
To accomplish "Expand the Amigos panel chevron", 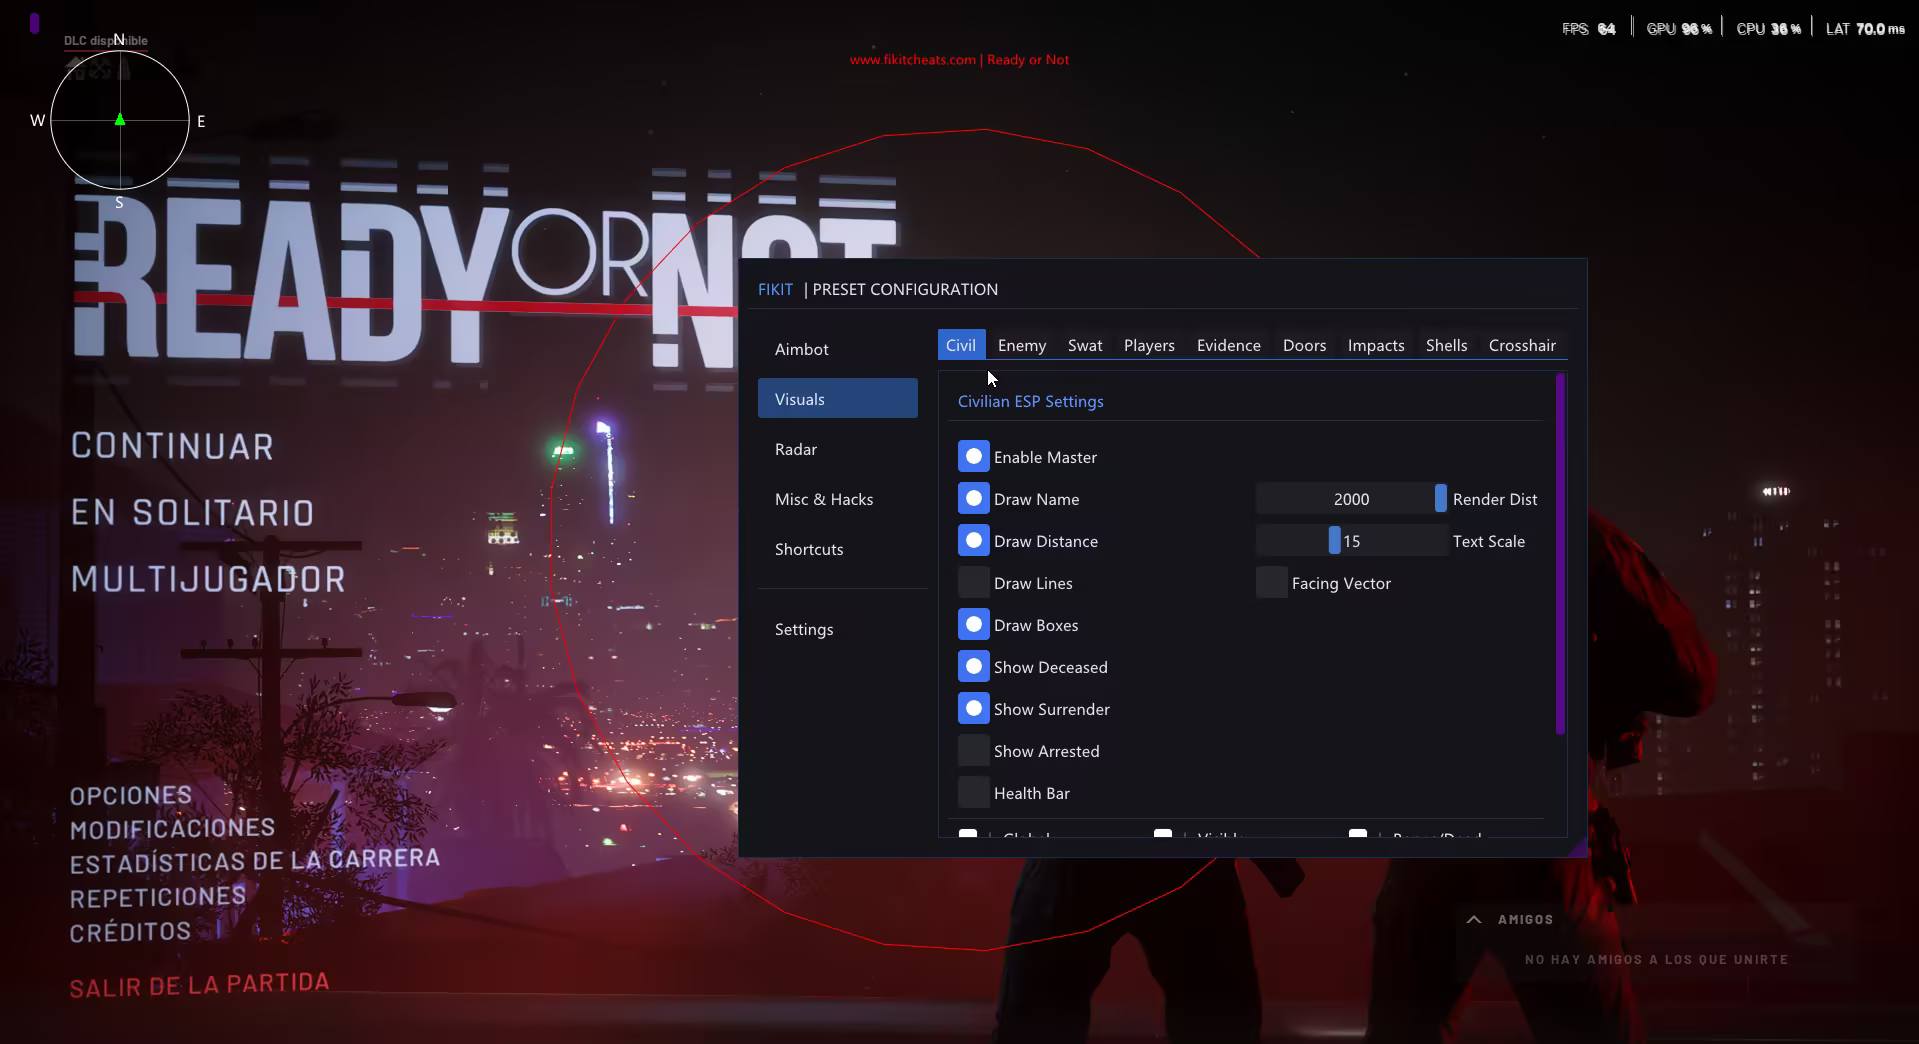I will click(1473, 919).
